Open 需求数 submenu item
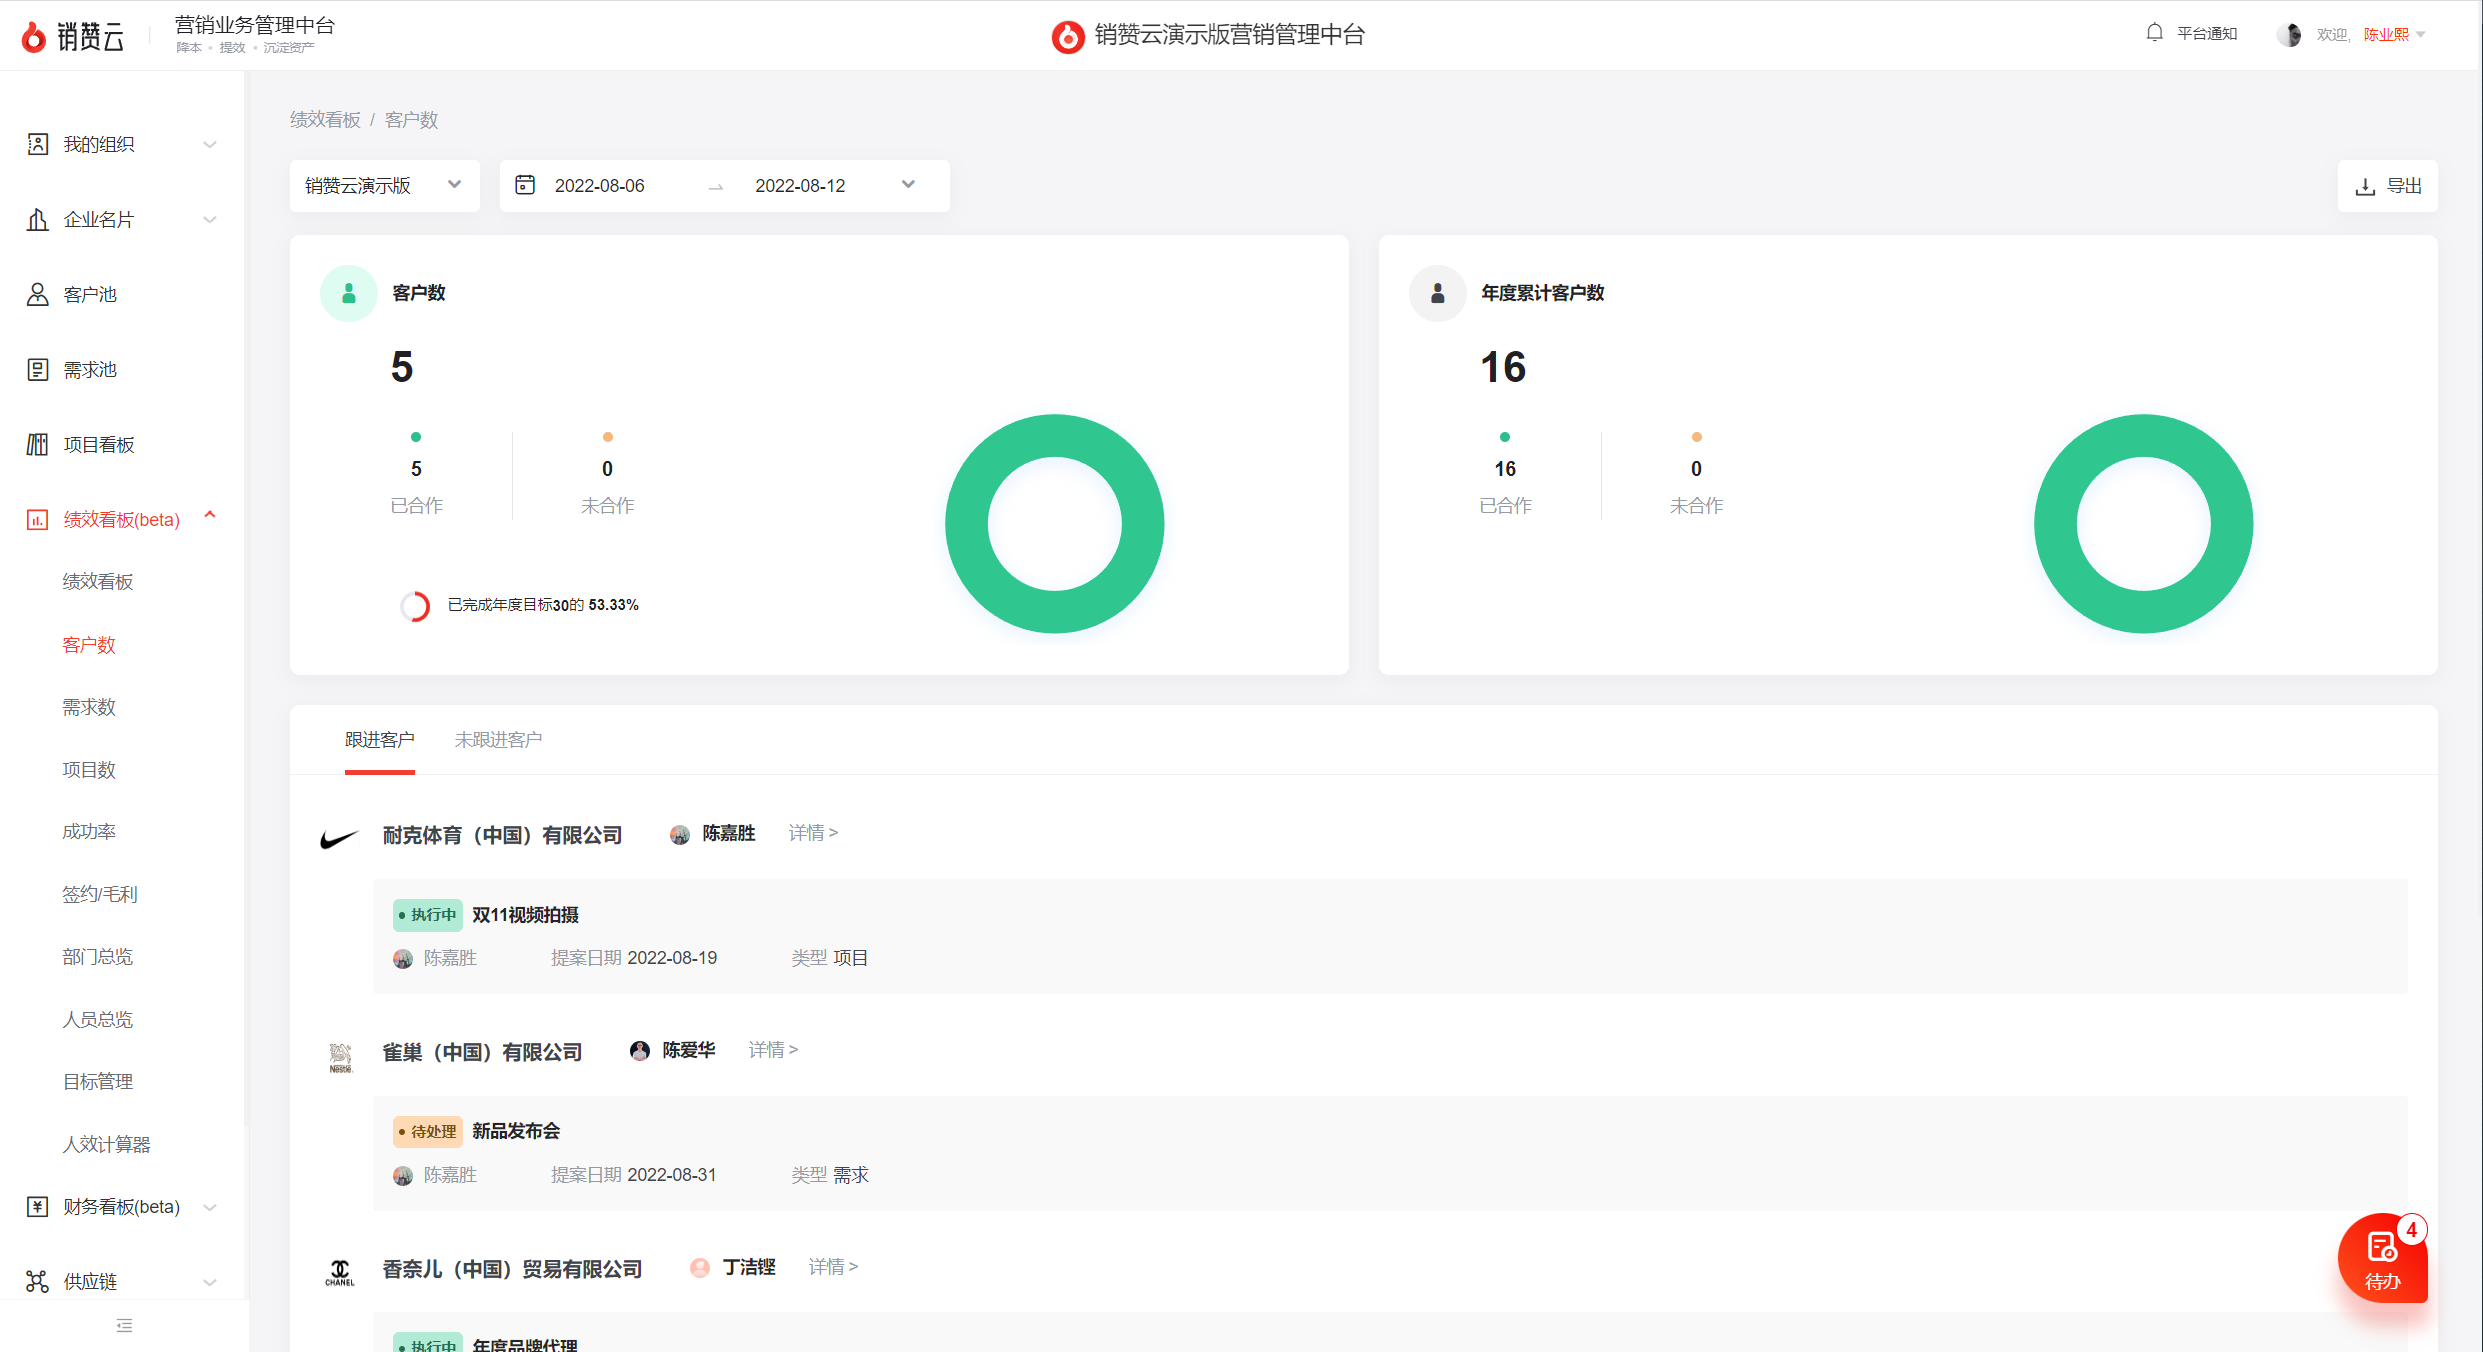The image size is (2483, 1352). (x=89, y=706)
